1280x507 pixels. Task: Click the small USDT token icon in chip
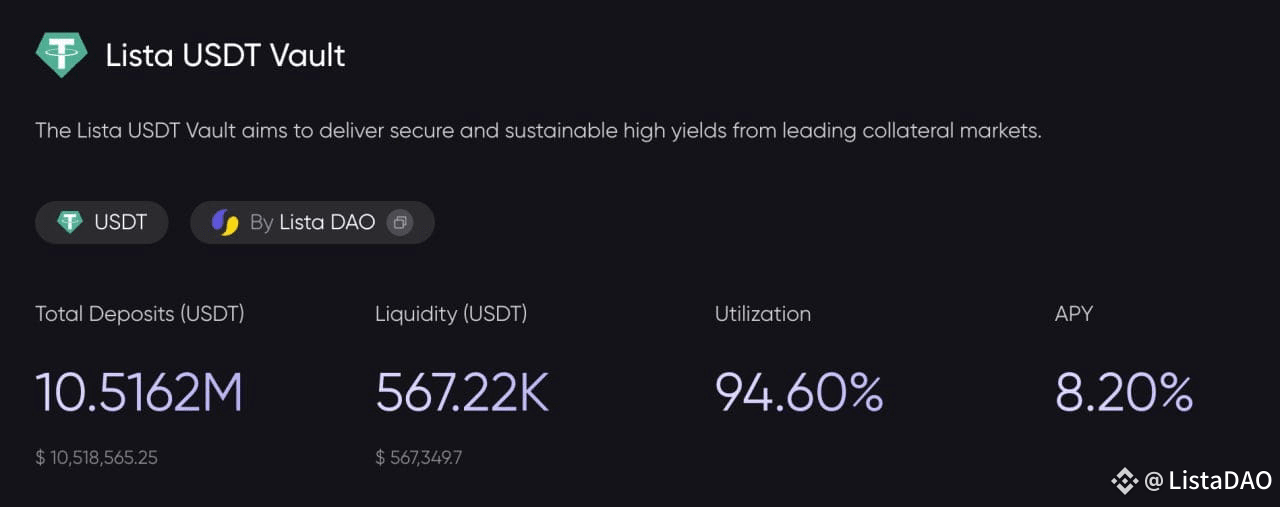click(x=69, y=222)
